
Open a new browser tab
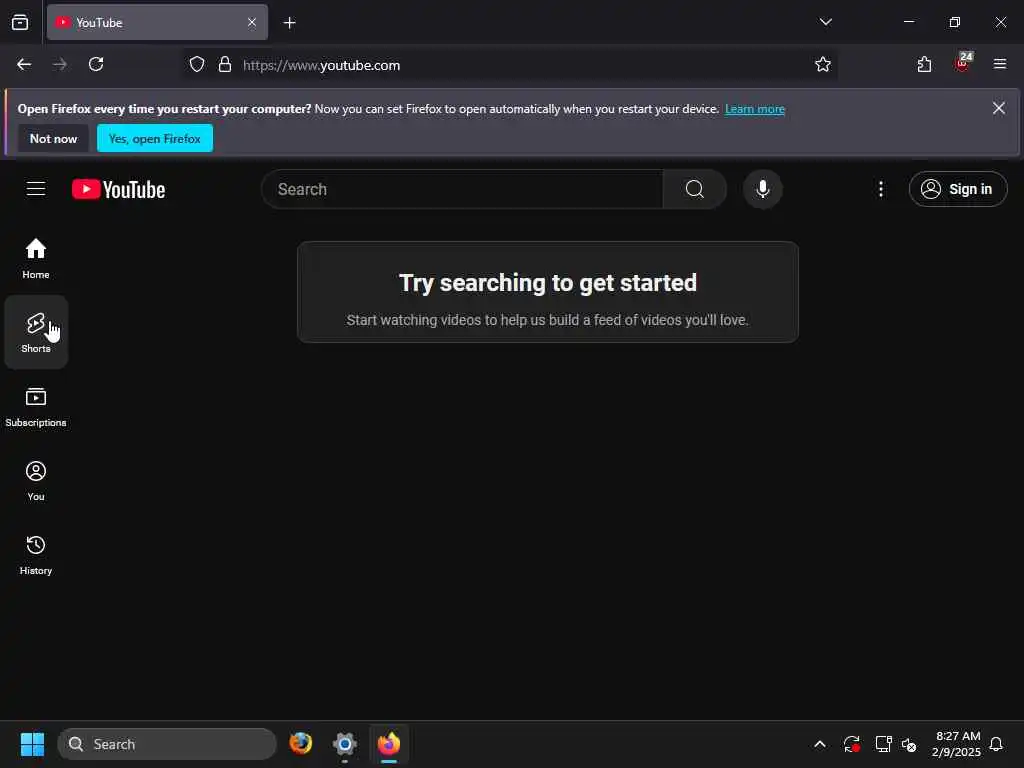tap(289, 23)
